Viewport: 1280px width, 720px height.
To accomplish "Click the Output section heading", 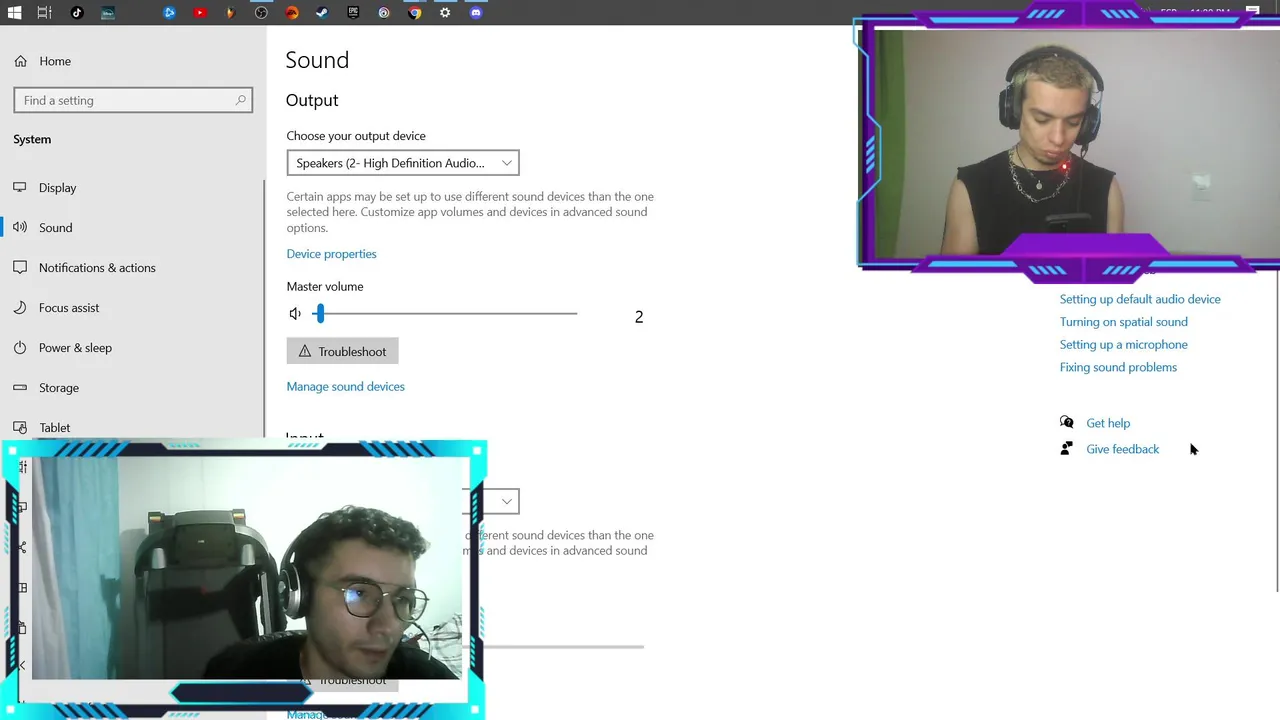I will (x=312, y=100).
